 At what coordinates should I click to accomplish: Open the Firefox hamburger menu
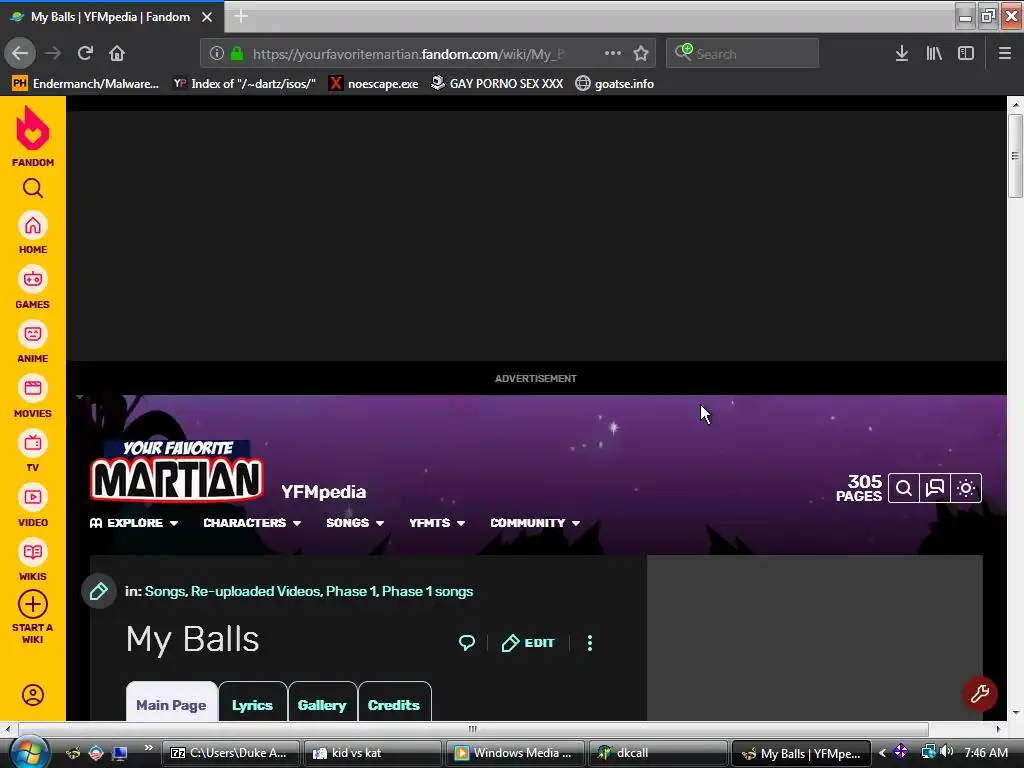point(1005,54)
